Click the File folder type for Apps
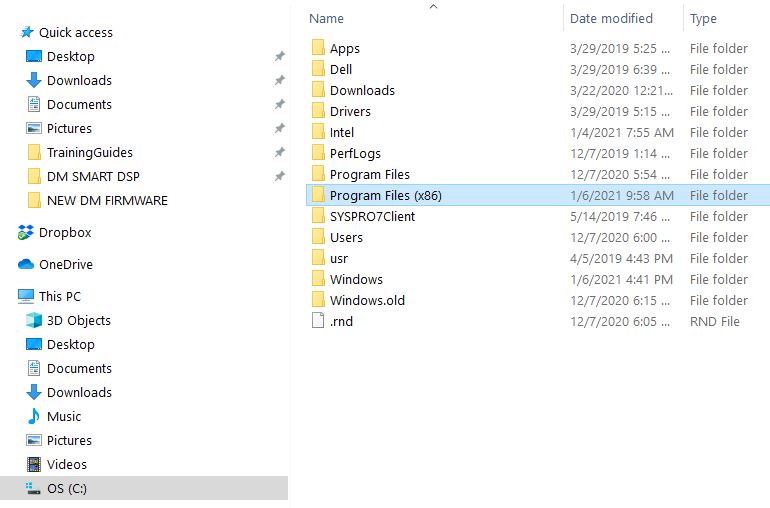 [x=718, y=48]
